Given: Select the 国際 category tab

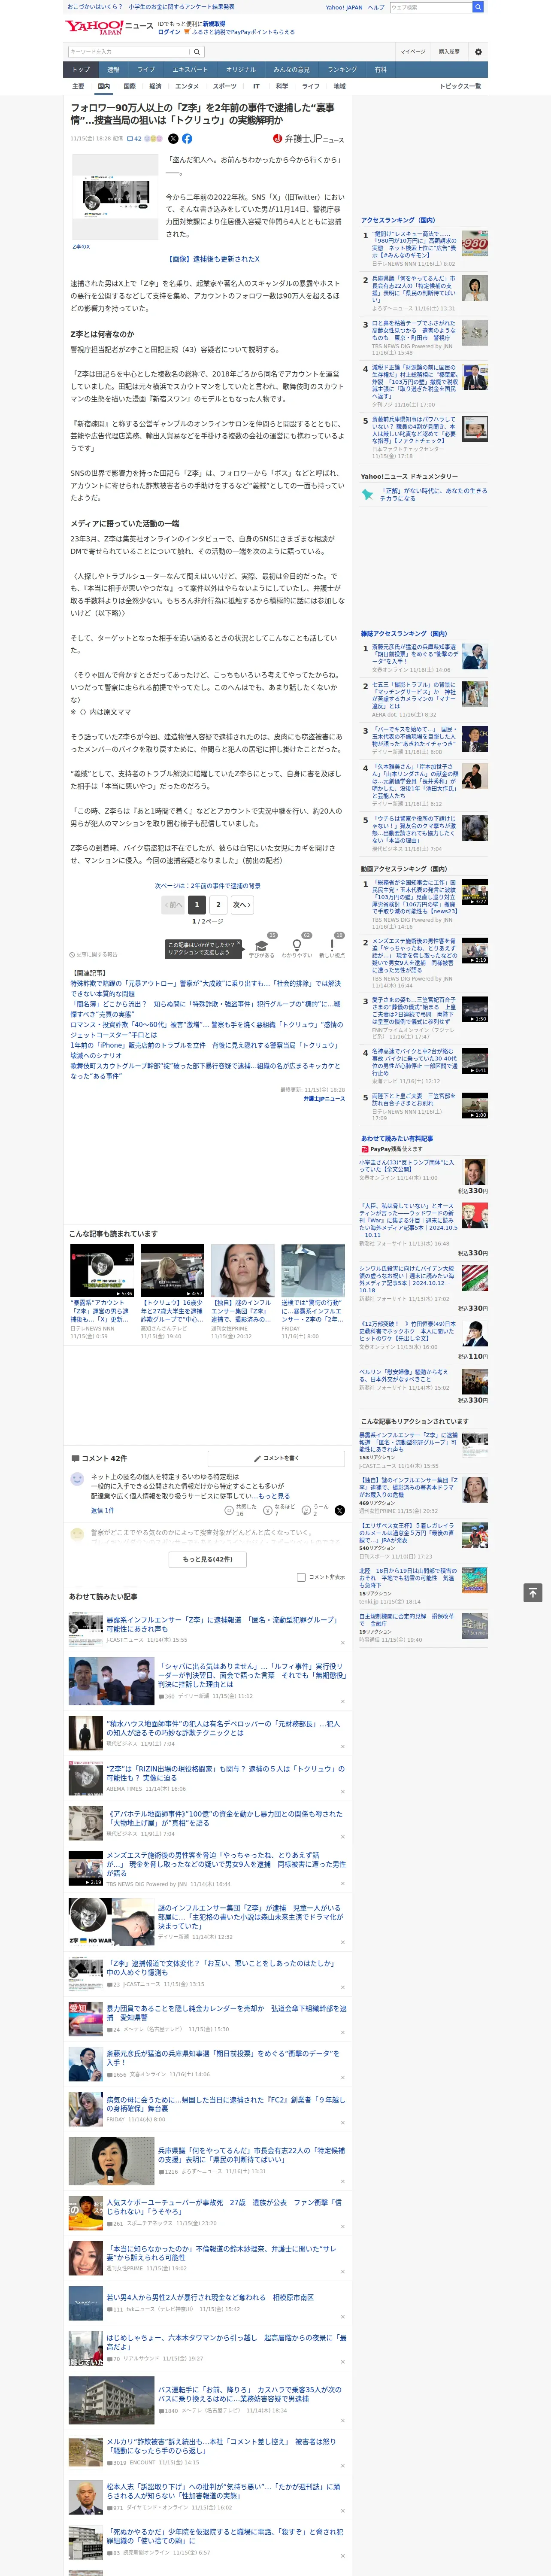Looking at the screenshot, I should pyautogui.click(x=129, y=86).
